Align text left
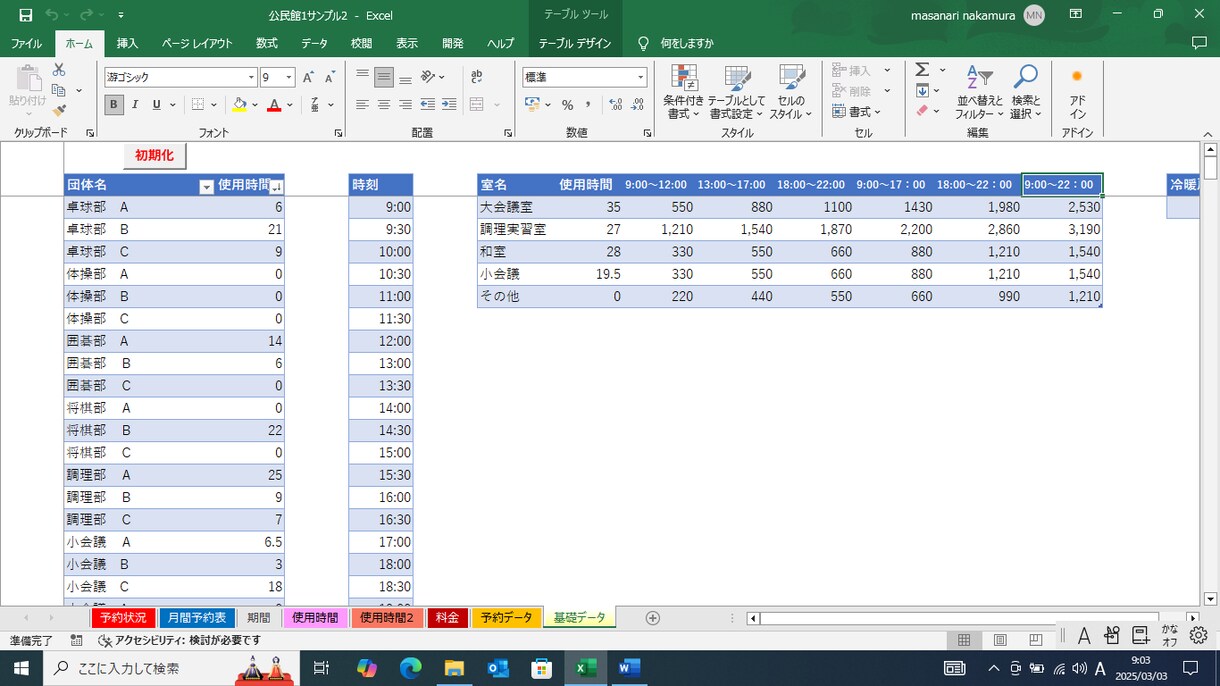 tap(362, 105)
